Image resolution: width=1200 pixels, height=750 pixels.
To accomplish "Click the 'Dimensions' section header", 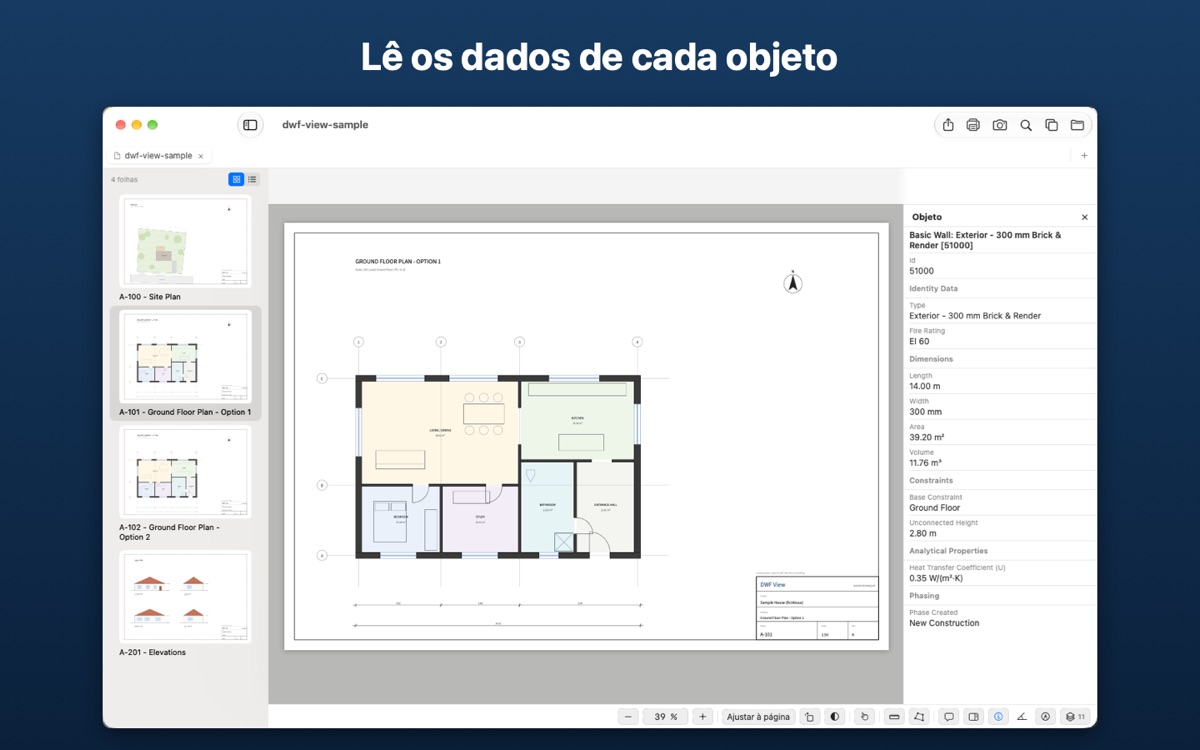I will (x=931, y=359).
